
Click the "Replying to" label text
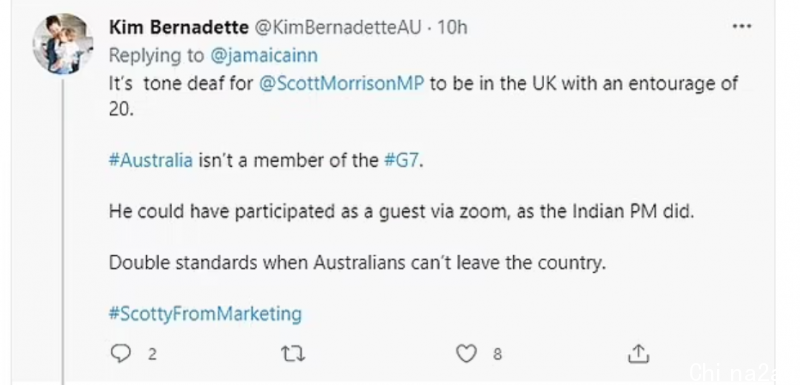coord(157,56)
